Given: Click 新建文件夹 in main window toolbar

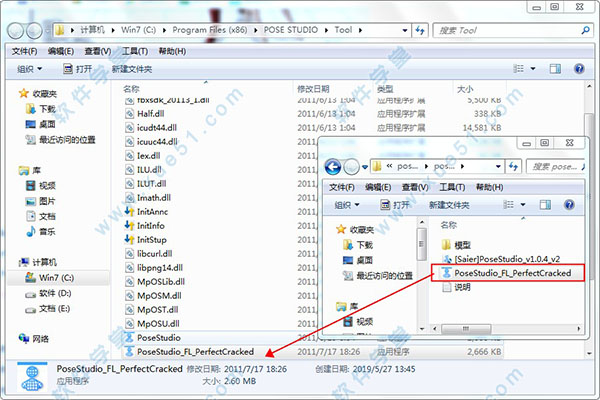Looking at the screenshot, I should click(x=132, y=69).
